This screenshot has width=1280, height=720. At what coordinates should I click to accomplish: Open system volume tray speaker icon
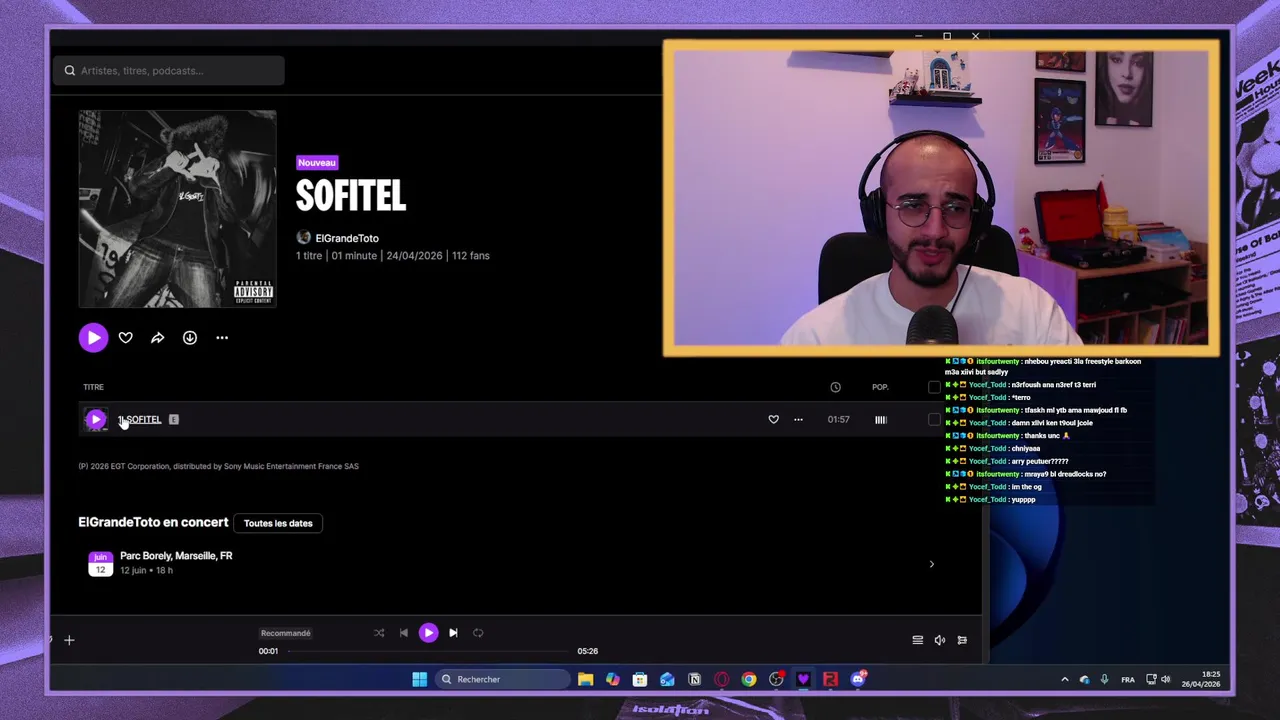[1166, 680]
